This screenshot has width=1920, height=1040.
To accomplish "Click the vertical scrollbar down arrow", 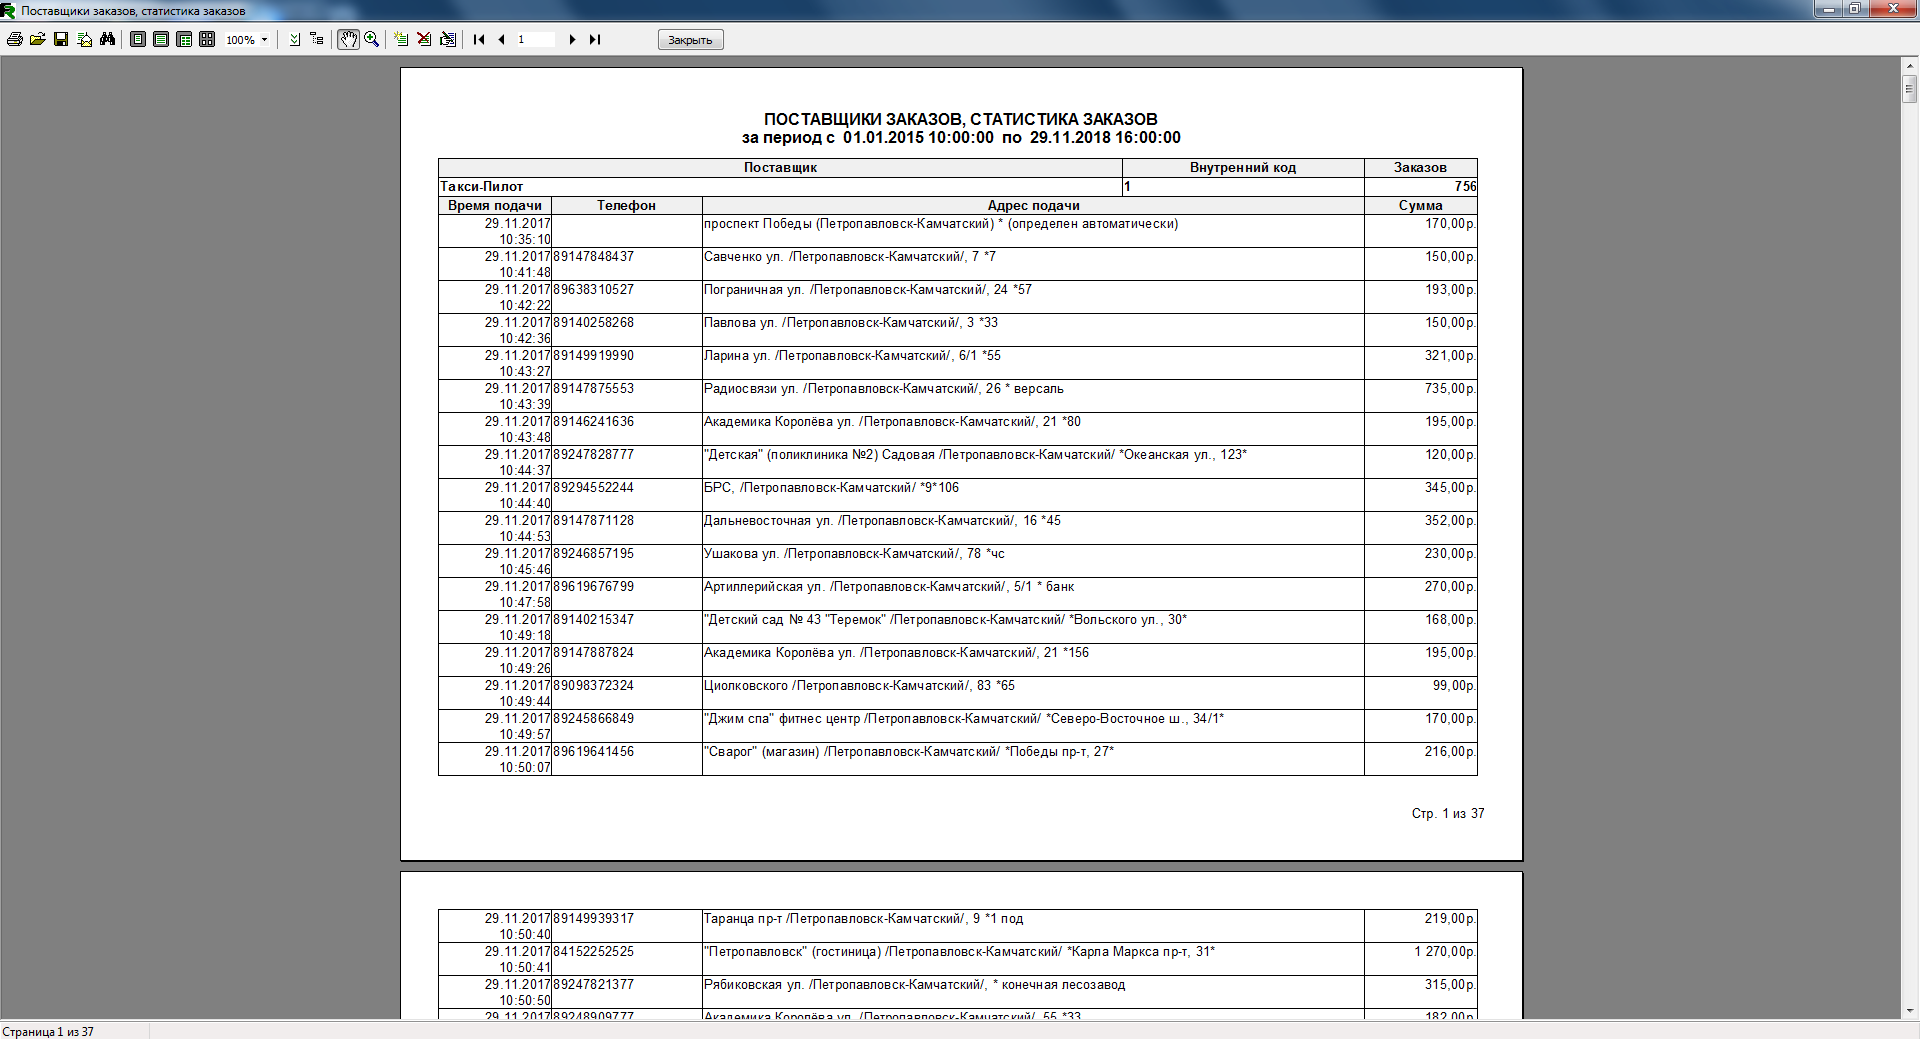I will (x=1909, y=1011).
